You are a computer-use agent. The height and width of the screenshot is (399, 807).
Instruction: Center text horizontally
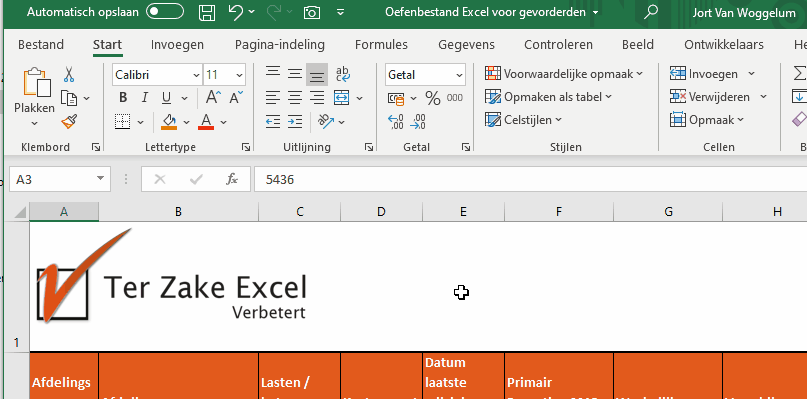pos(294,97)
